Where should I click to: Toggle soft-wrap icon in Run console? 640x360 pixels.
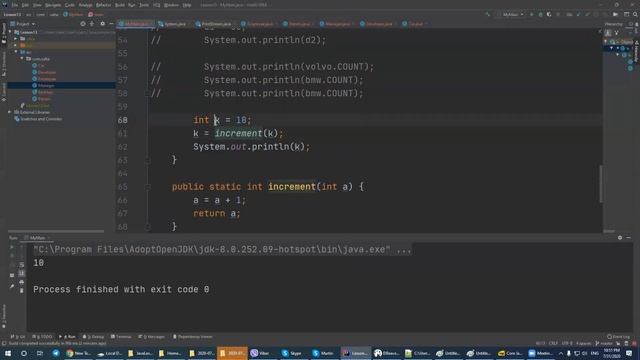[x=22, y=264]
